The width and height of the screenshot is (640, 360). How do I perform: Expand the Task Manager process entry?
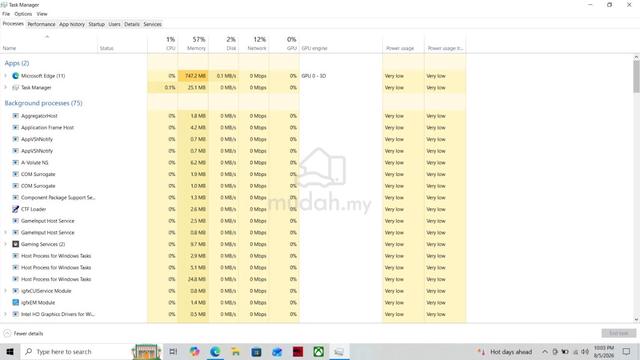[5, 88]
